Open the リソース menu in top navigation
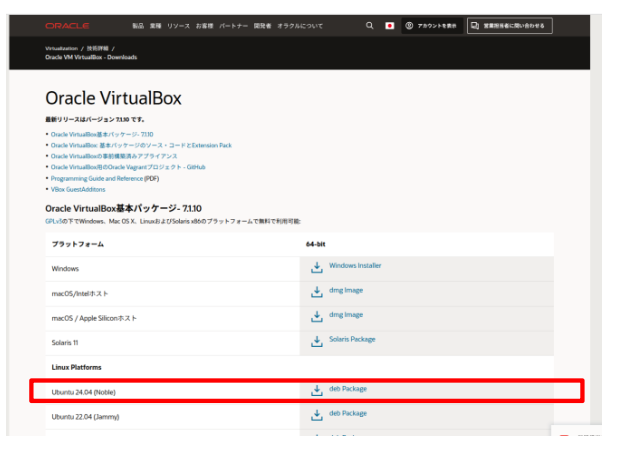Image resolution: width=626 pixels, height=450 pixels. [178, 25]
